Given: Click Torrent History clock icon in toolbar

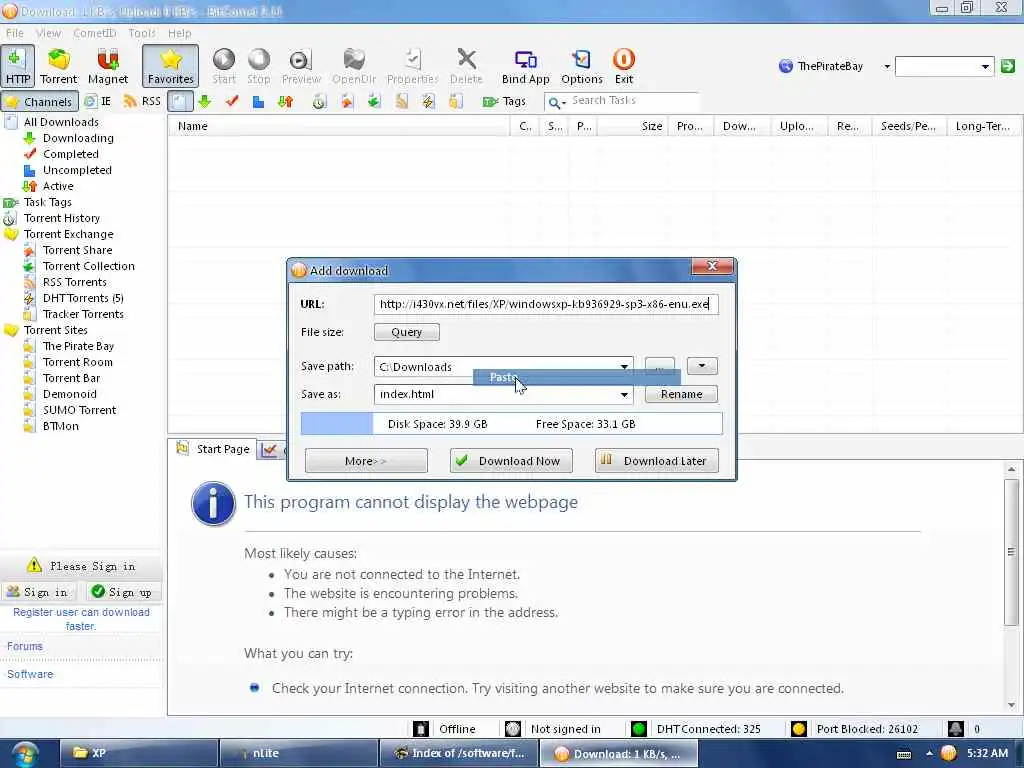Looking at the screenshot, I should click(319, 101).
